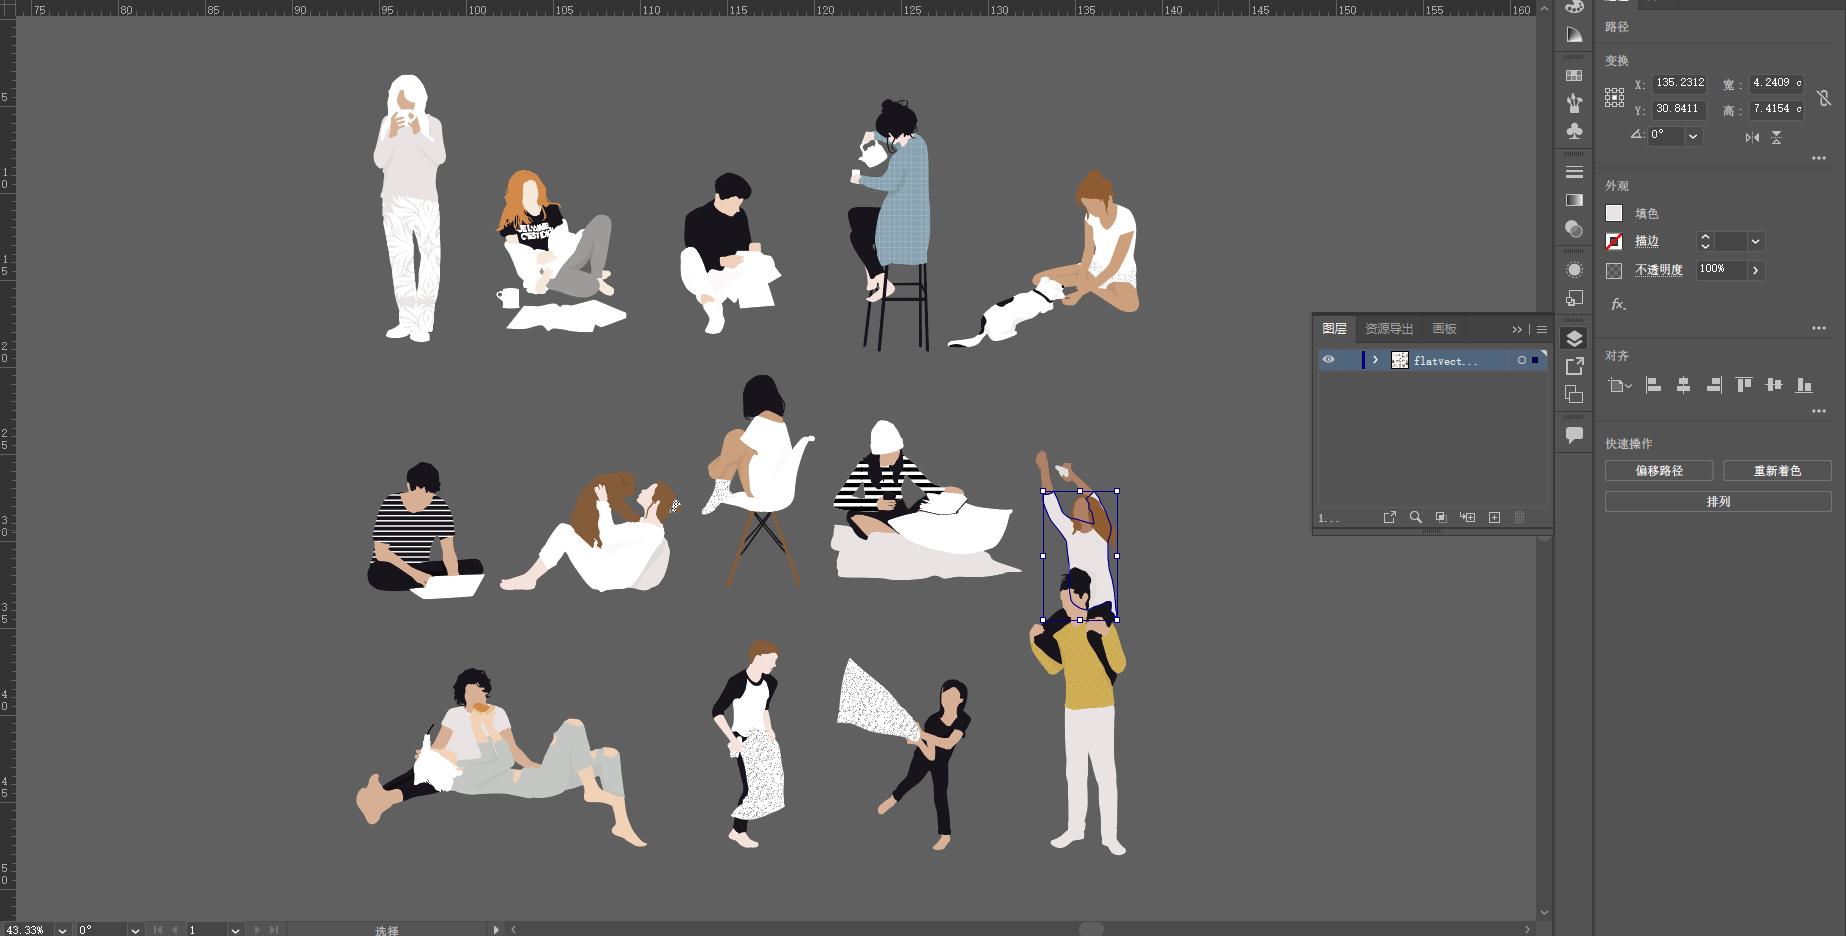Toggle visibility of the flatVect layer
The image size is (1846, 936).
click(x=1328, y=360)
